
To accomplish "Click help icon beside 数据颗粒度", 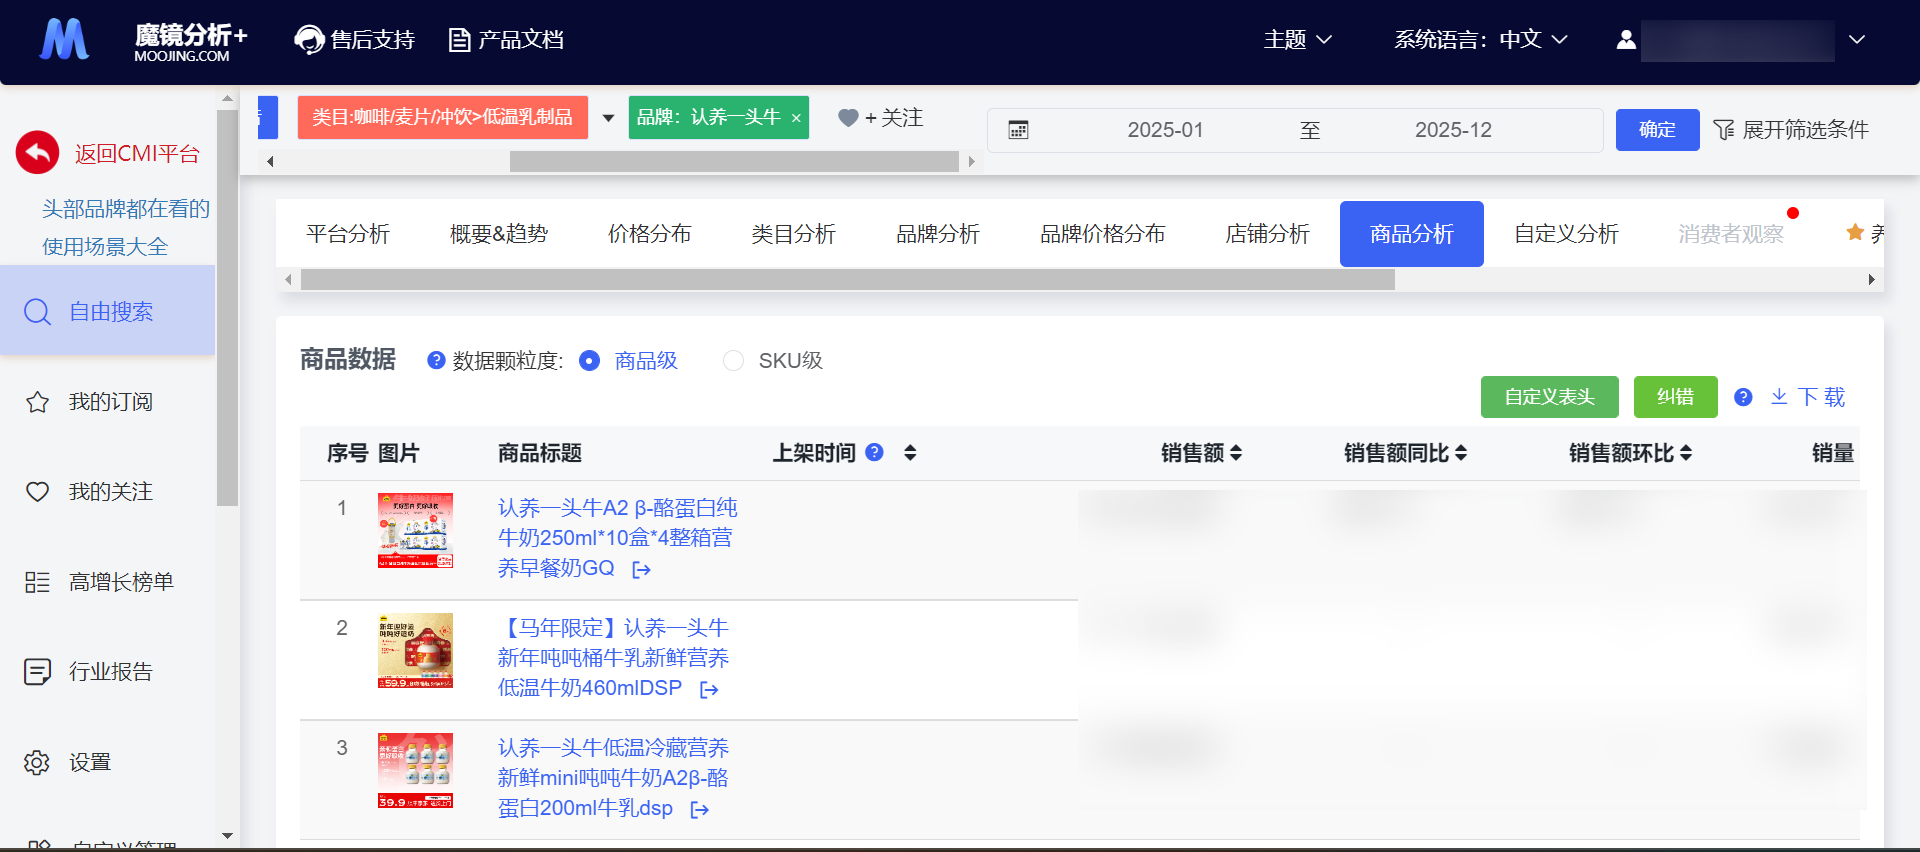I will 436,360.
